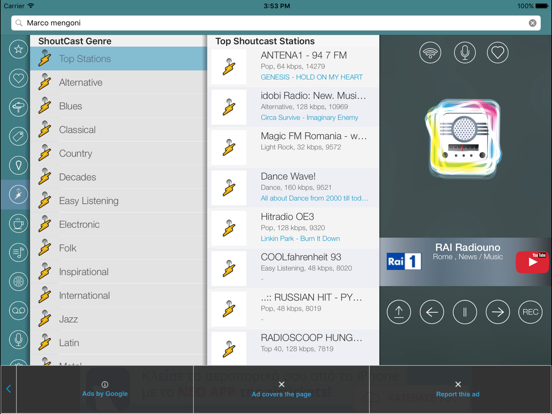Select Decades genre
The image size is (552, 414).
point(118,177)
